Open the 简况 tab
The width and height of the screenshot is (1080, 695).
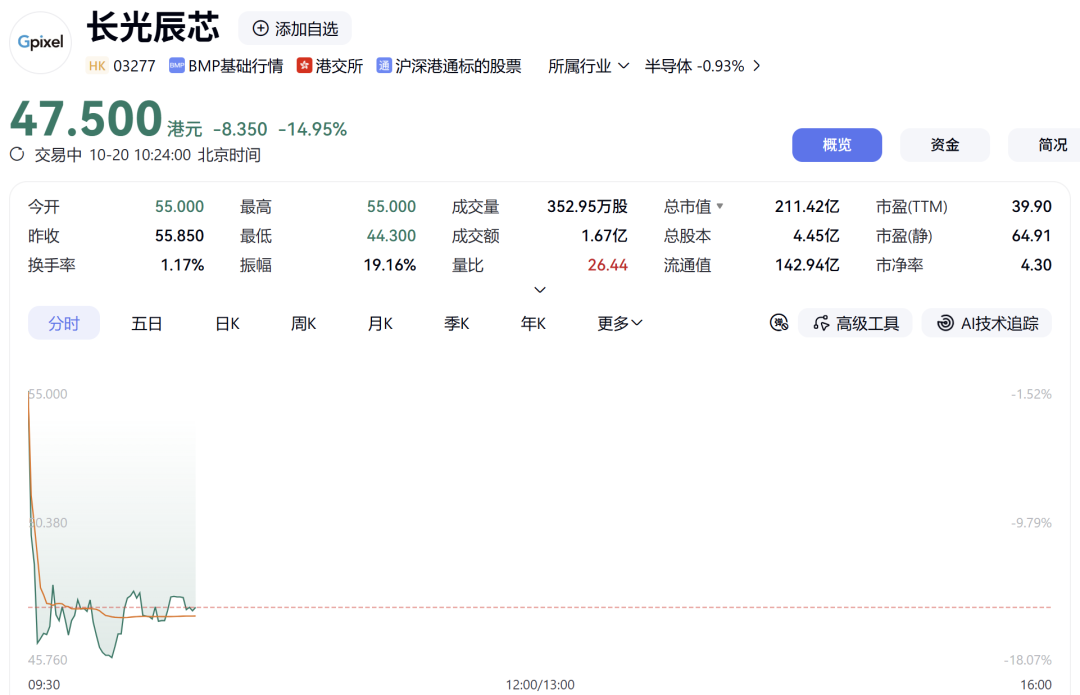pyautogui.click(x=1045, y=145)
